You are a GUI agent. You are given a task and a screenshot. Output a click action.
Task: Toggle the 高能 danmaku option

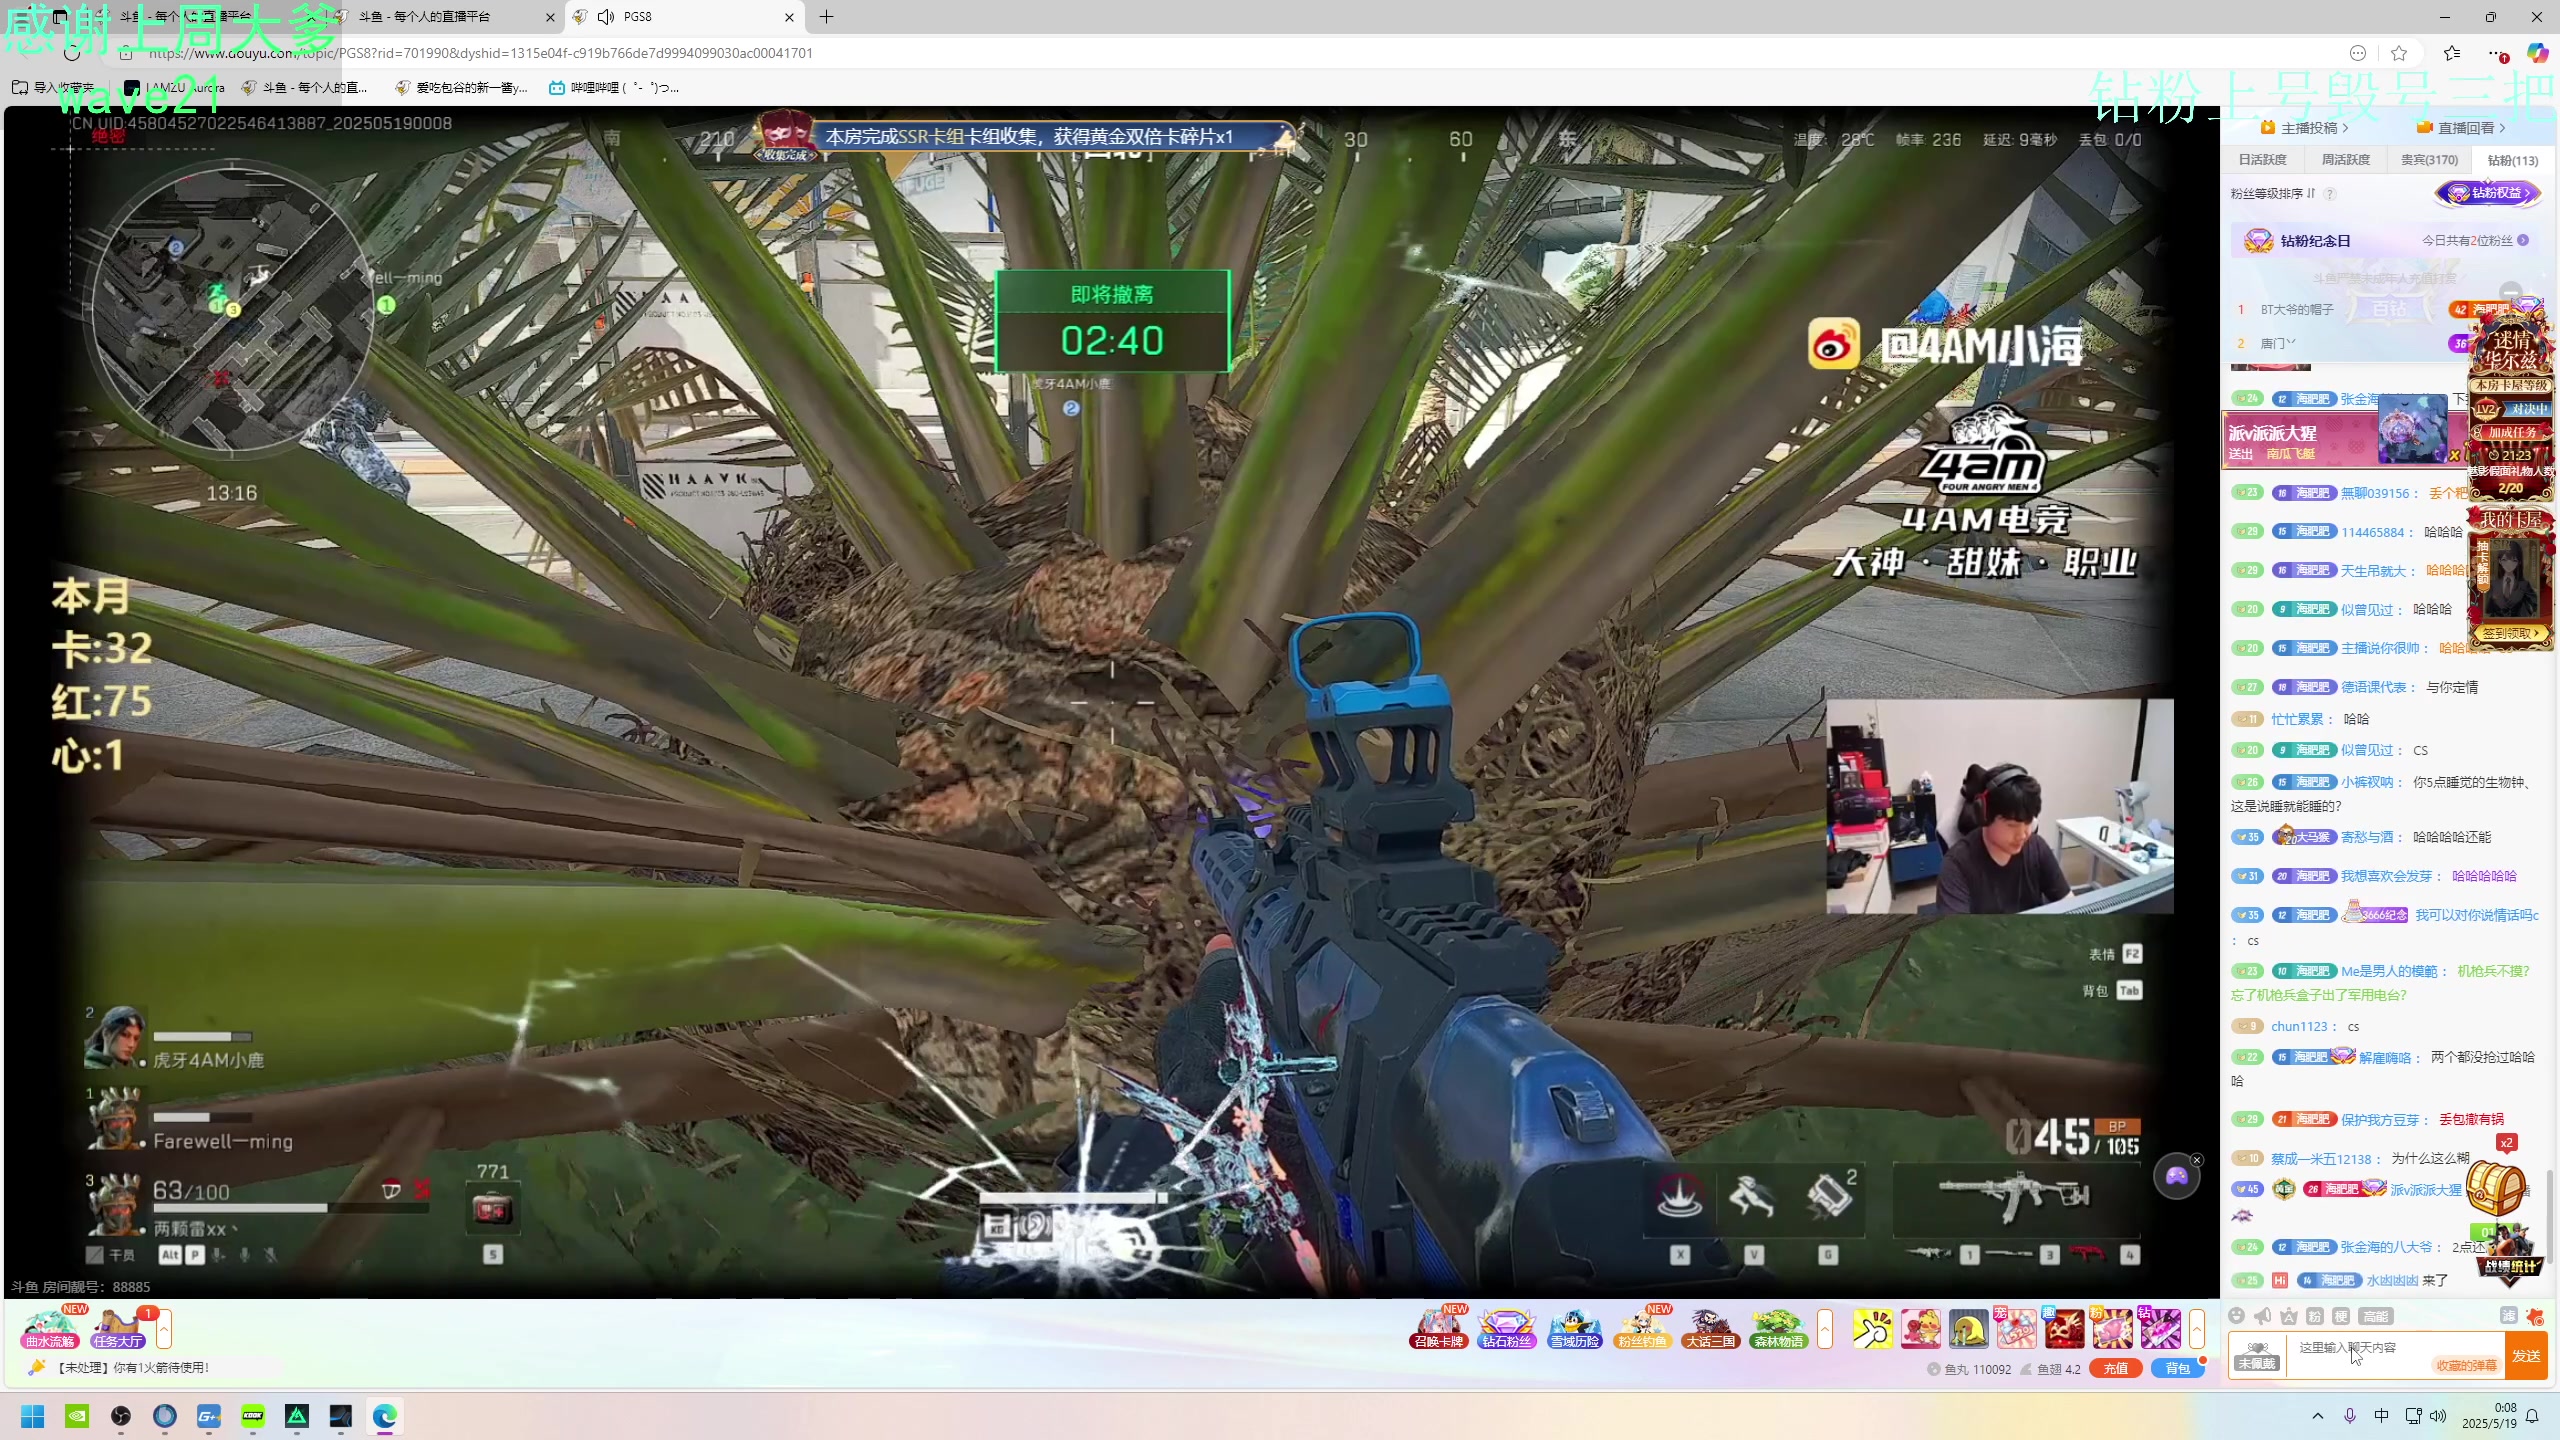coord(2376,1316)
